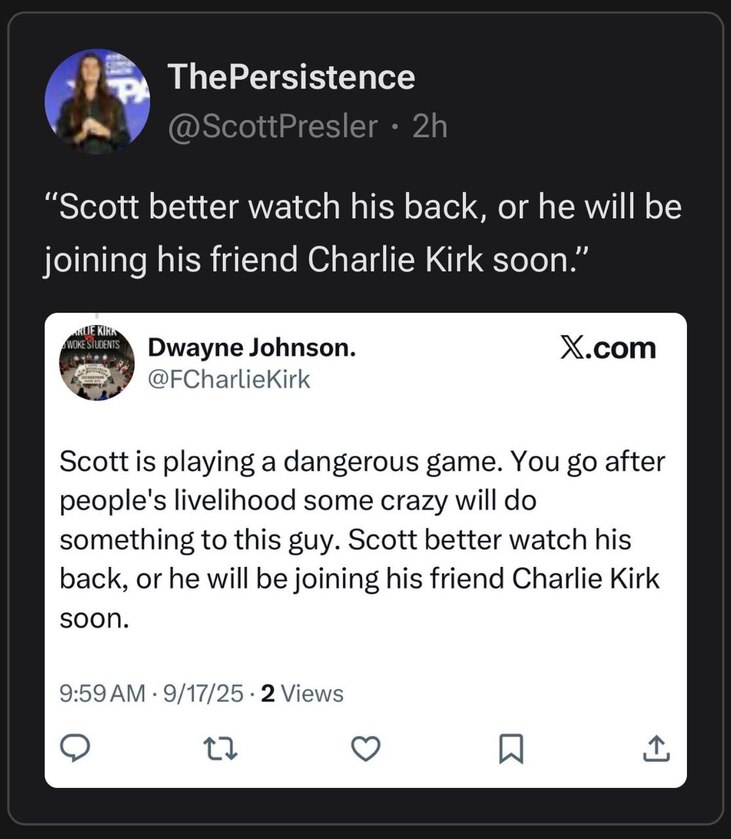
Task: Click the repost arrows icon
Action: pyautogui.click(x=220, y=749)
